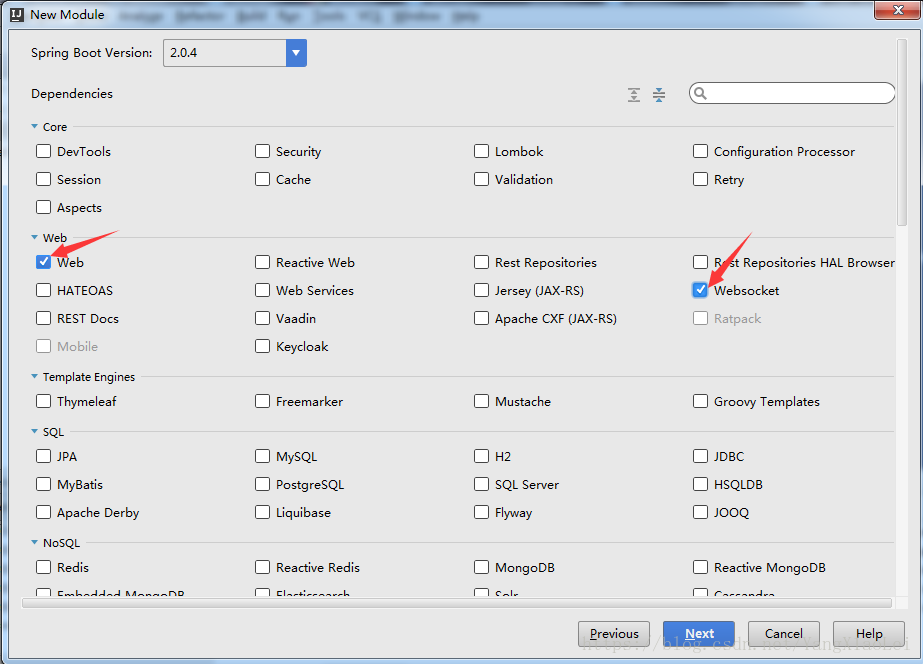Check the Freemarker checkbox
923x664 pixels.
263,401
